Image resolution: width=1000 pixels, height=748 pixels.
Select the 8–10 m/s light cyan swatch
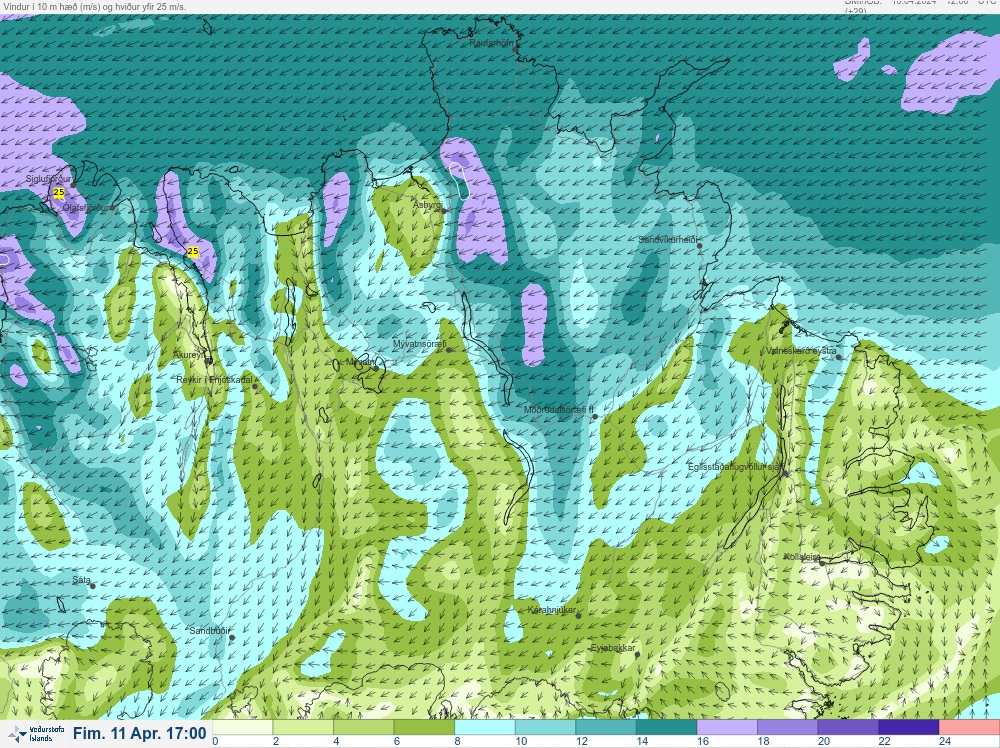[x=485, y=727]
